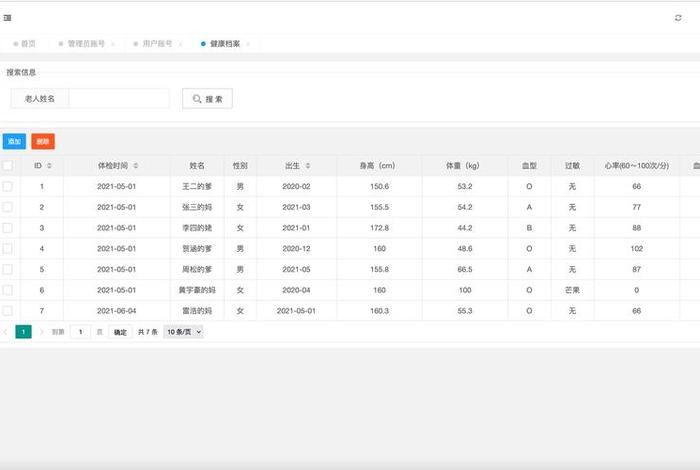The height and width of the screenshot is (470, 700).
Task: Go to next page arrow
Action: (41, 332)
